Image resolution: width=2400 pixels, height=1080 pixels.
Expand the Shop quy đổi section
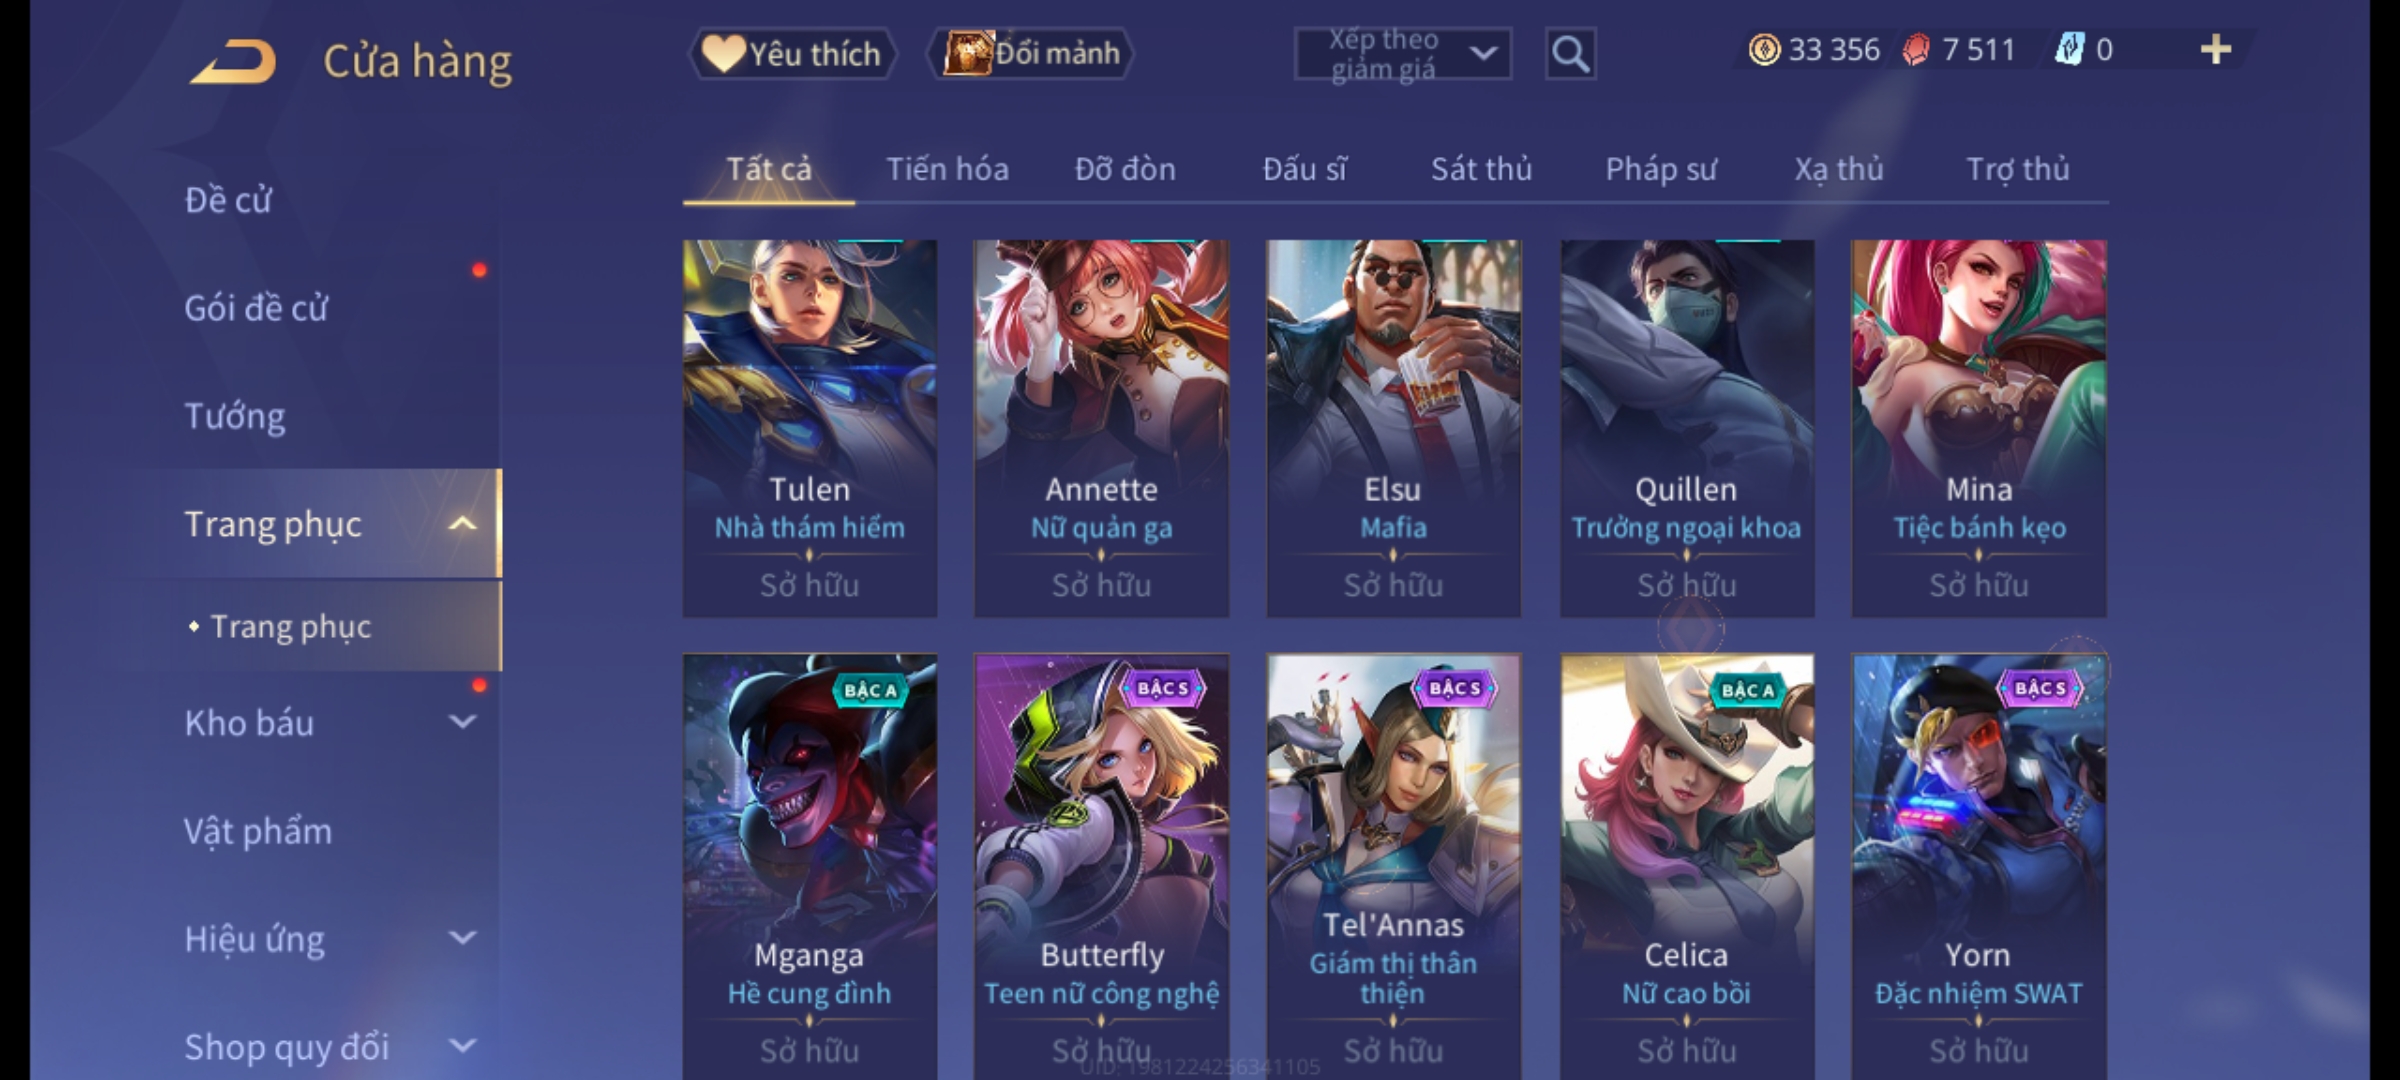pos(462,1046)
